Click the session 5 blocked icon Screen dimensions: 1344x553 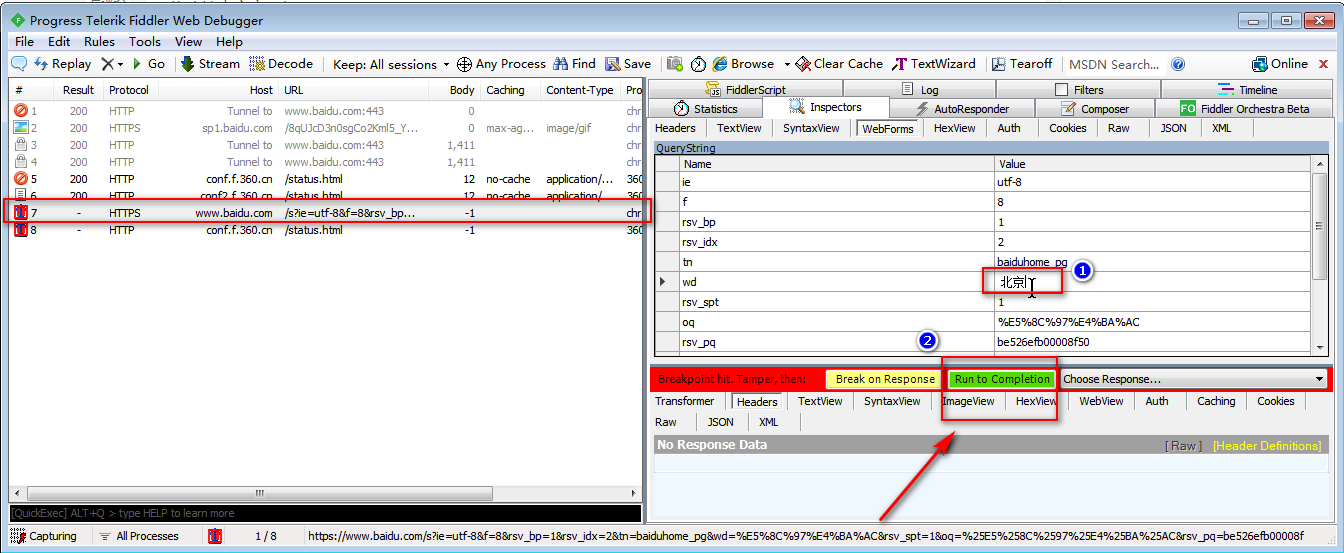21,179
